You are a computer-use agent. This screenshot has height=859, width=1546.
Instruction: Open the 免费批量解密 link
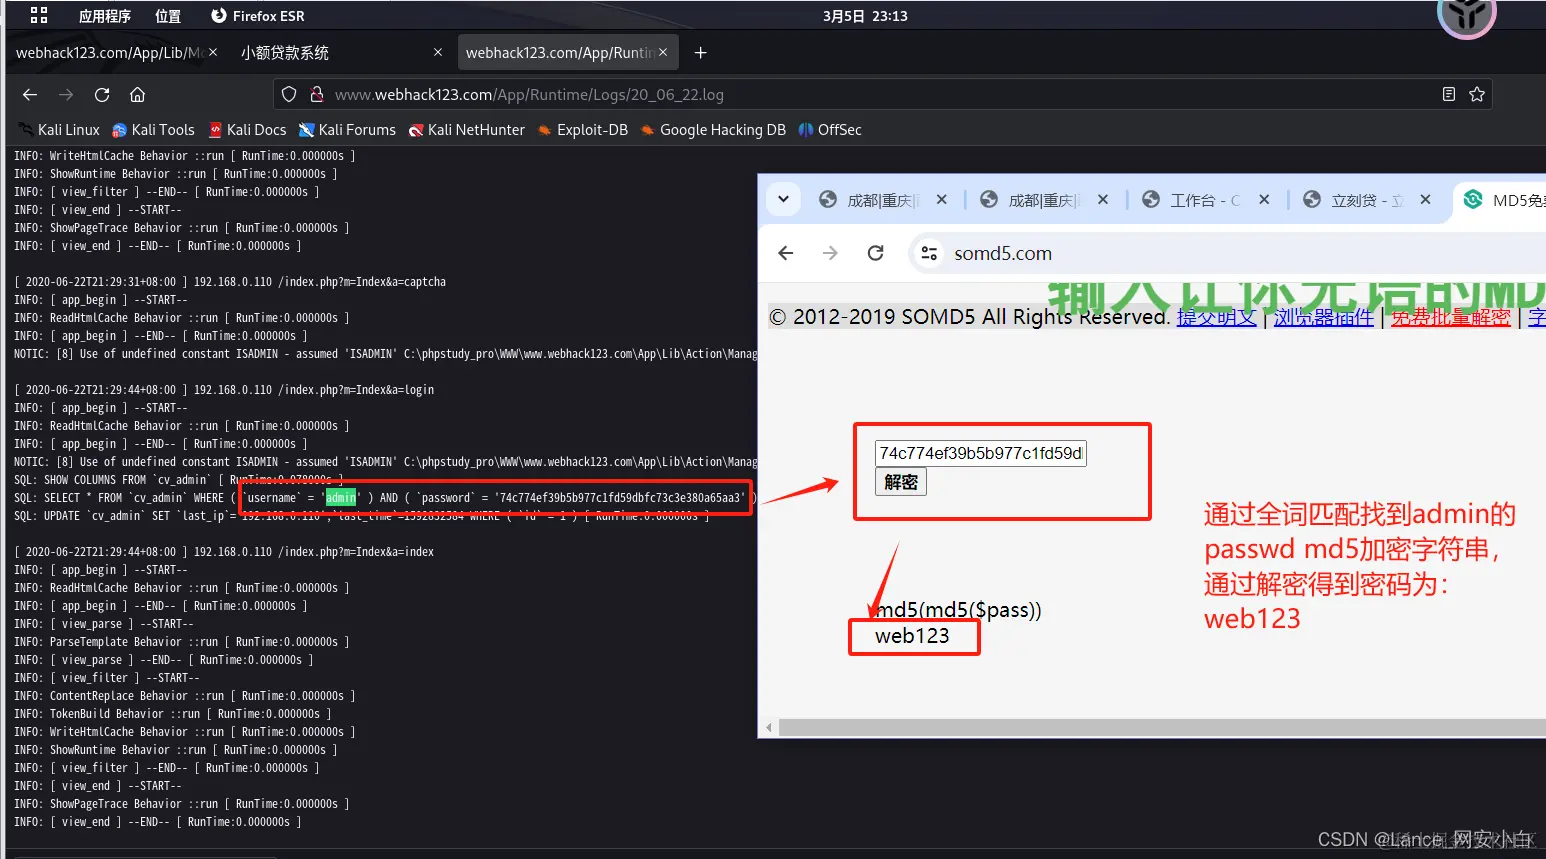point(1451,317)
